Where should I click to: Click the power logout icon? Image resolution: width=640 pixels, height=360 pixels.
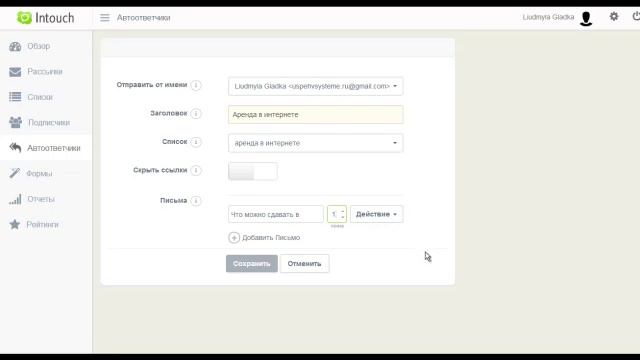pos(636,17)
